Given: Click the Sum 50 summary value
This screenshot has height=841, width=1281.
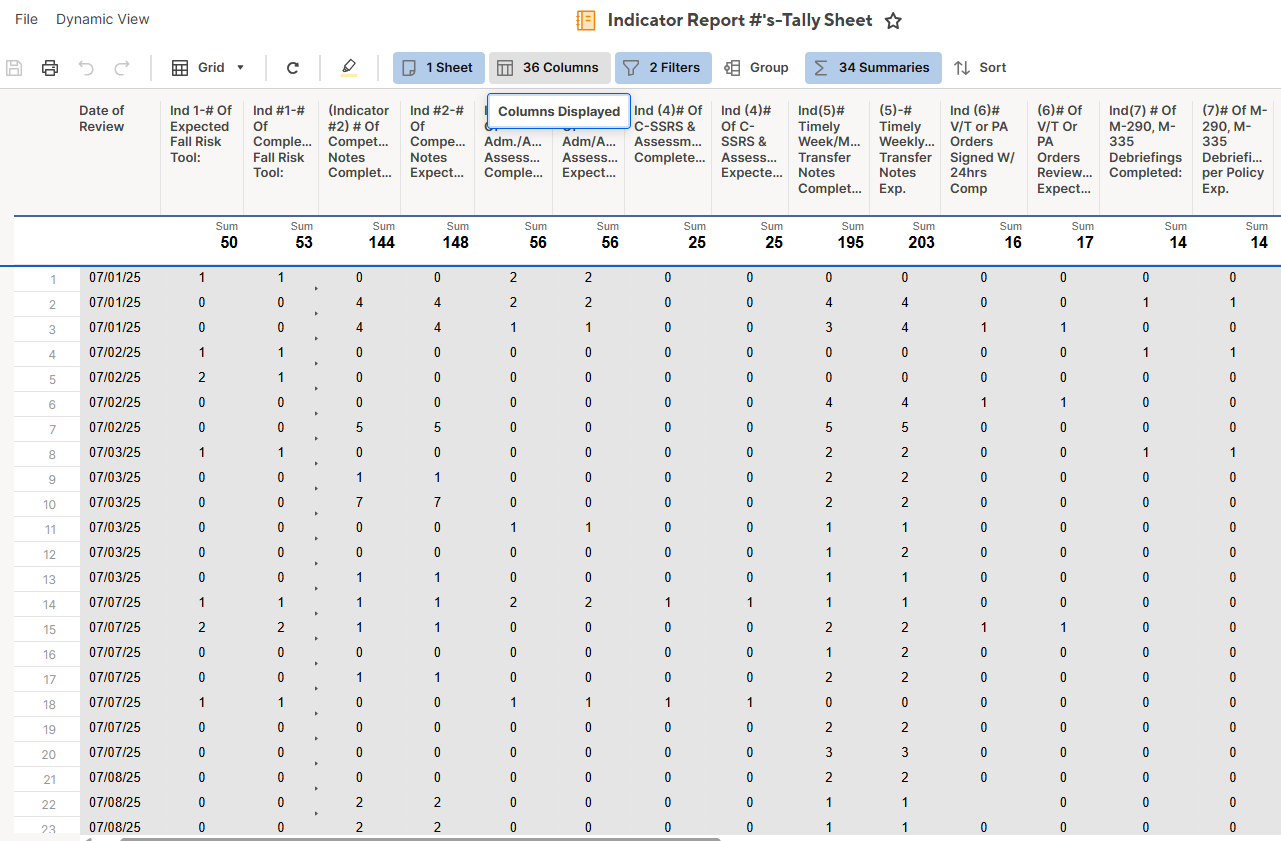Looking at the screenshot, I should coord(229,242).
